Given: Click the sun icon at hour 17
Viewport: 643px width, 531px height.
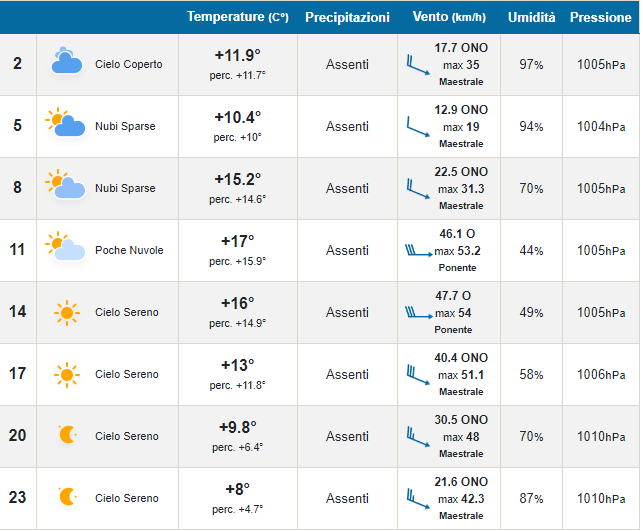Looking at the screenshot, I should pos(66,374).
